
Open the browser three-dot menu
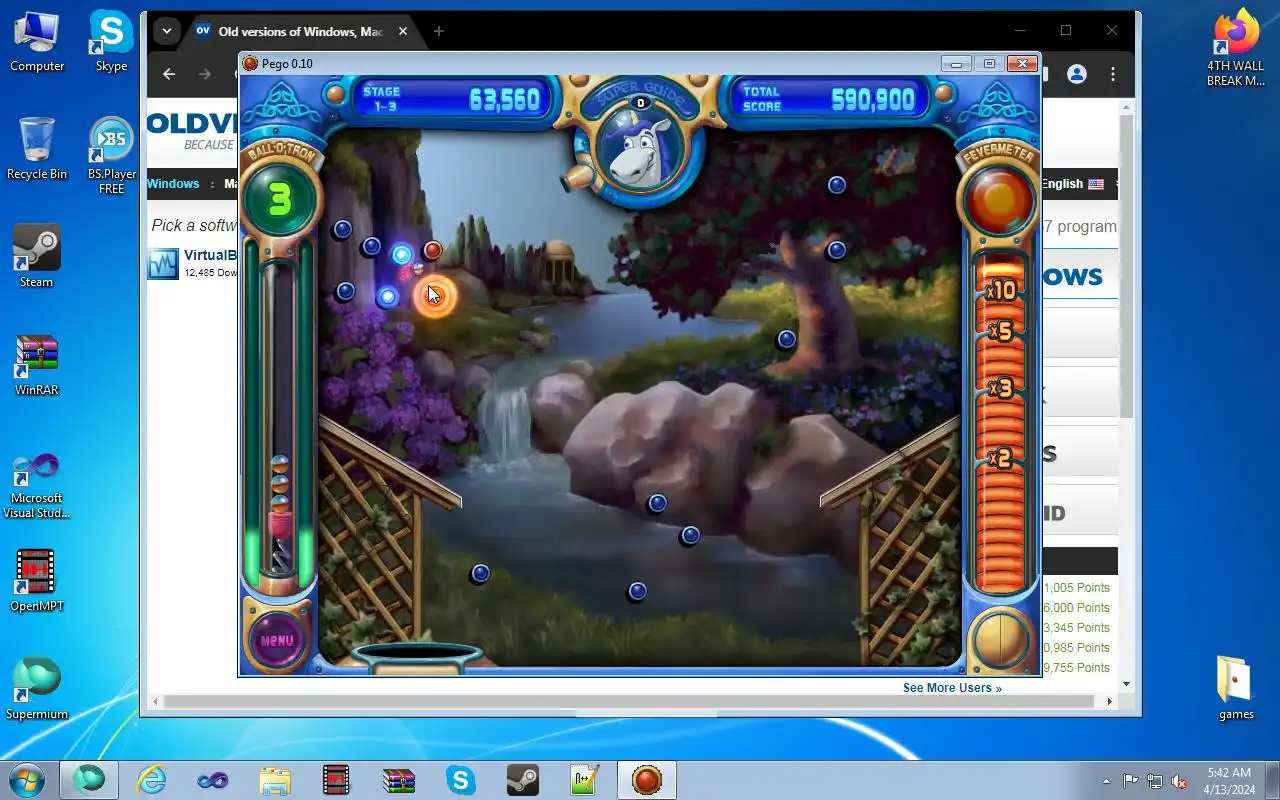click(1113, 74)
